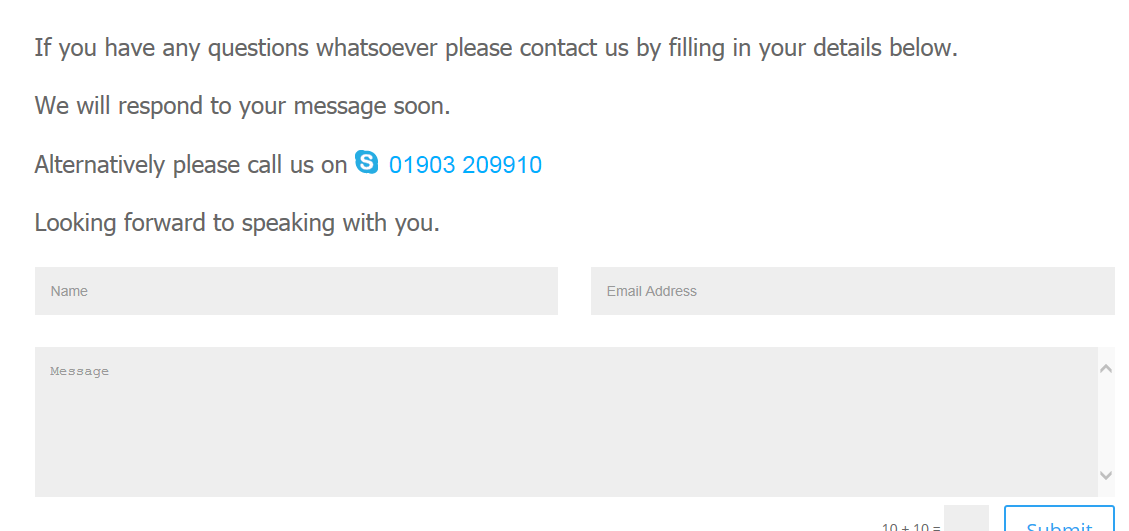Click the 'Message' placeholder text

79,371
